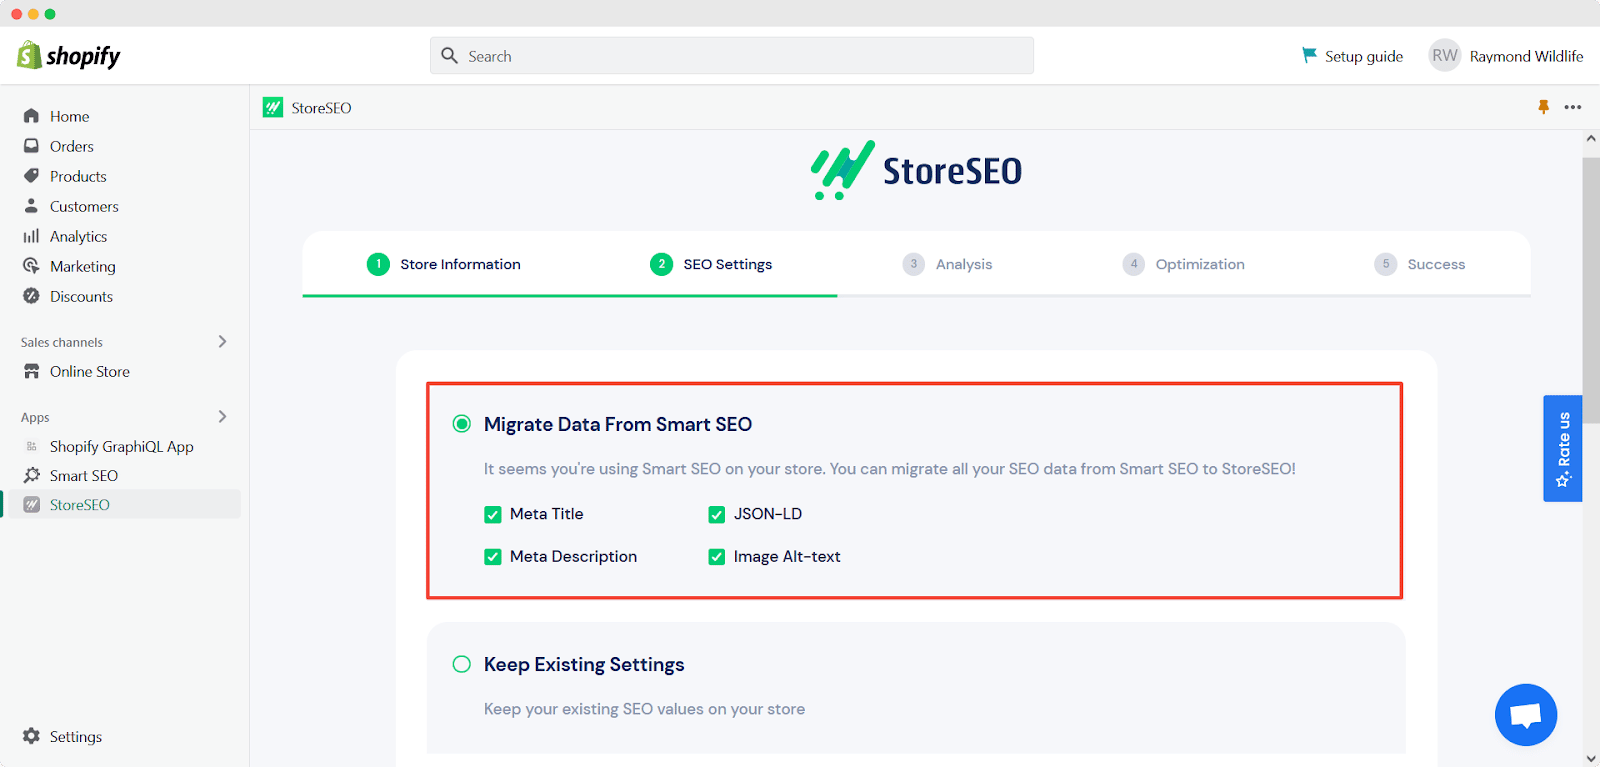Image resolution: width=1600 pixels, height=767 pixels.
Task: Click the StoreSEO app icon in sidebar
Action: point(31,504)
